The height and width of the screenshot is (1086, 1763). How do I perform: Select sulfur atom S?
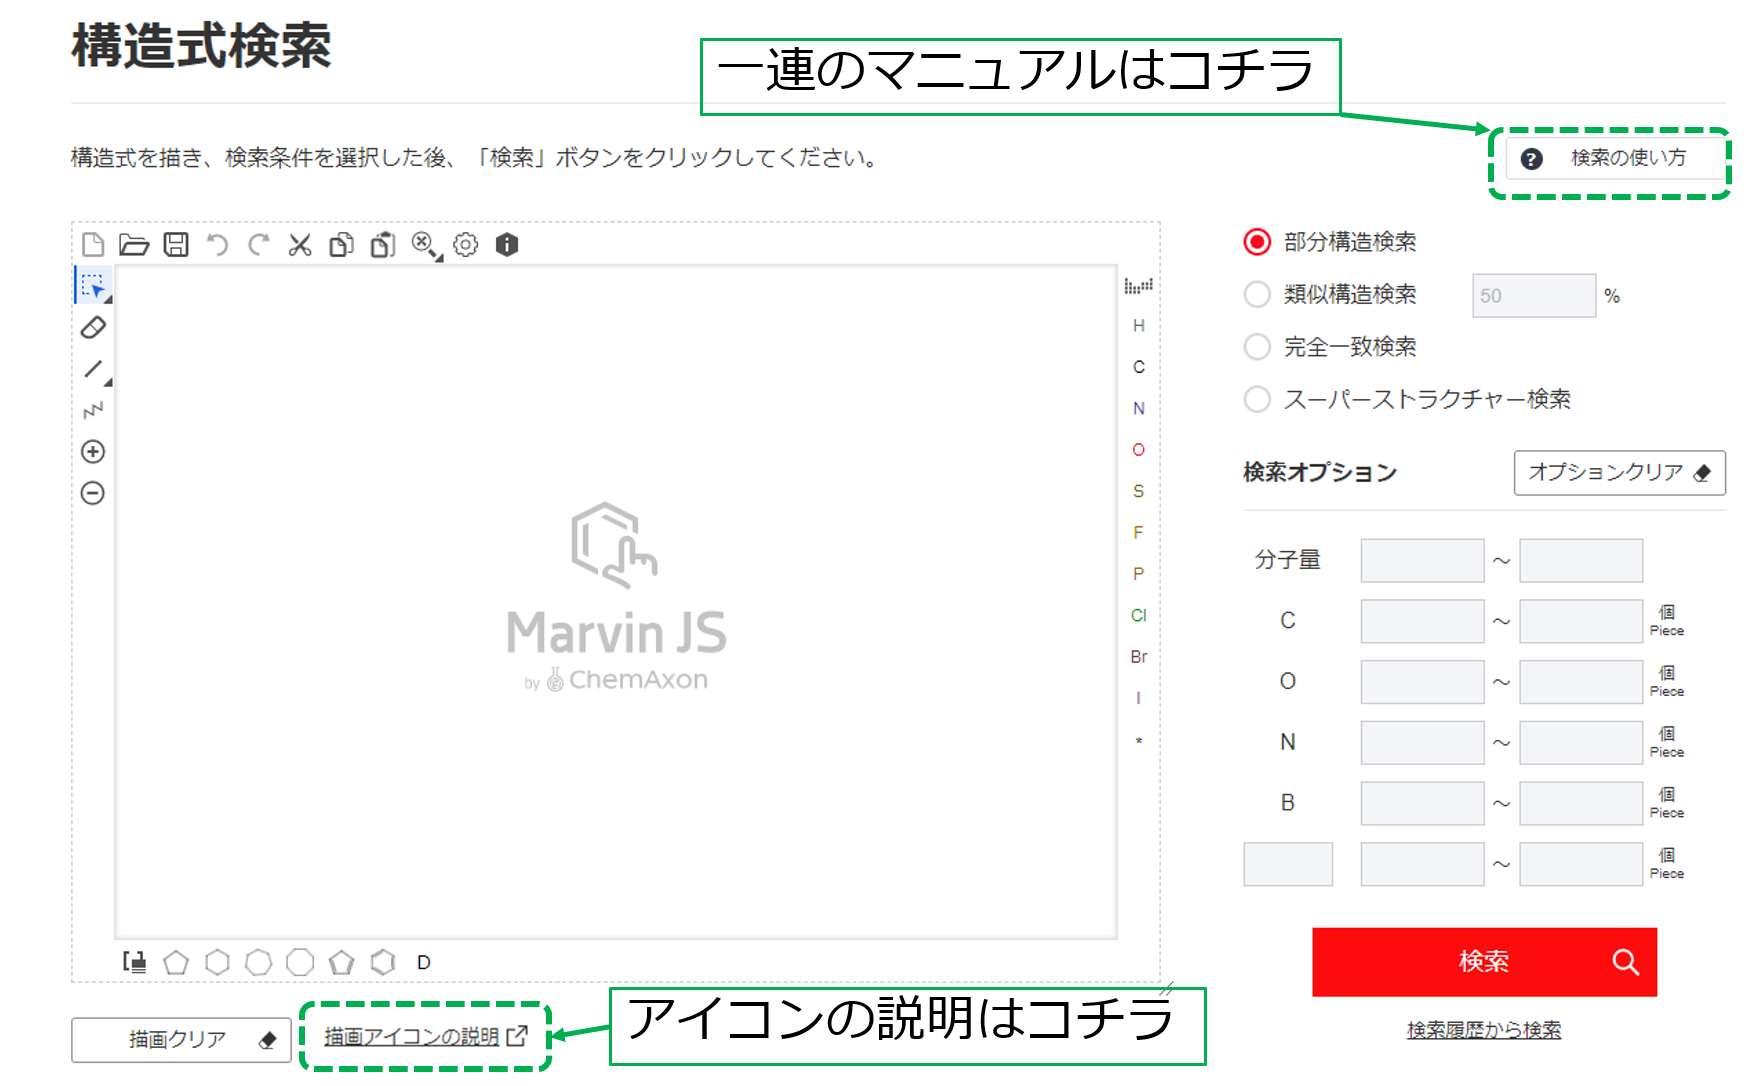click(1138, 491)
